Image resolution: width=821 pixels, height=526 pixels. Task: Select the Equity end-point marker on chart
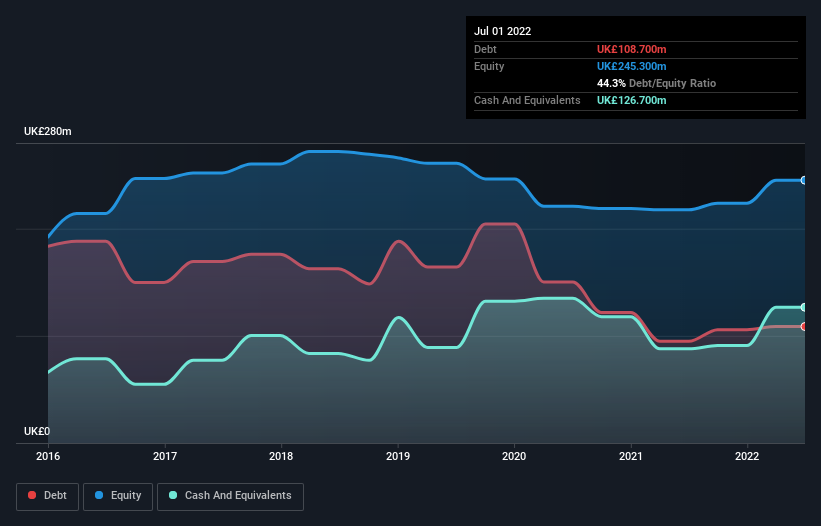tap(804, 180)
